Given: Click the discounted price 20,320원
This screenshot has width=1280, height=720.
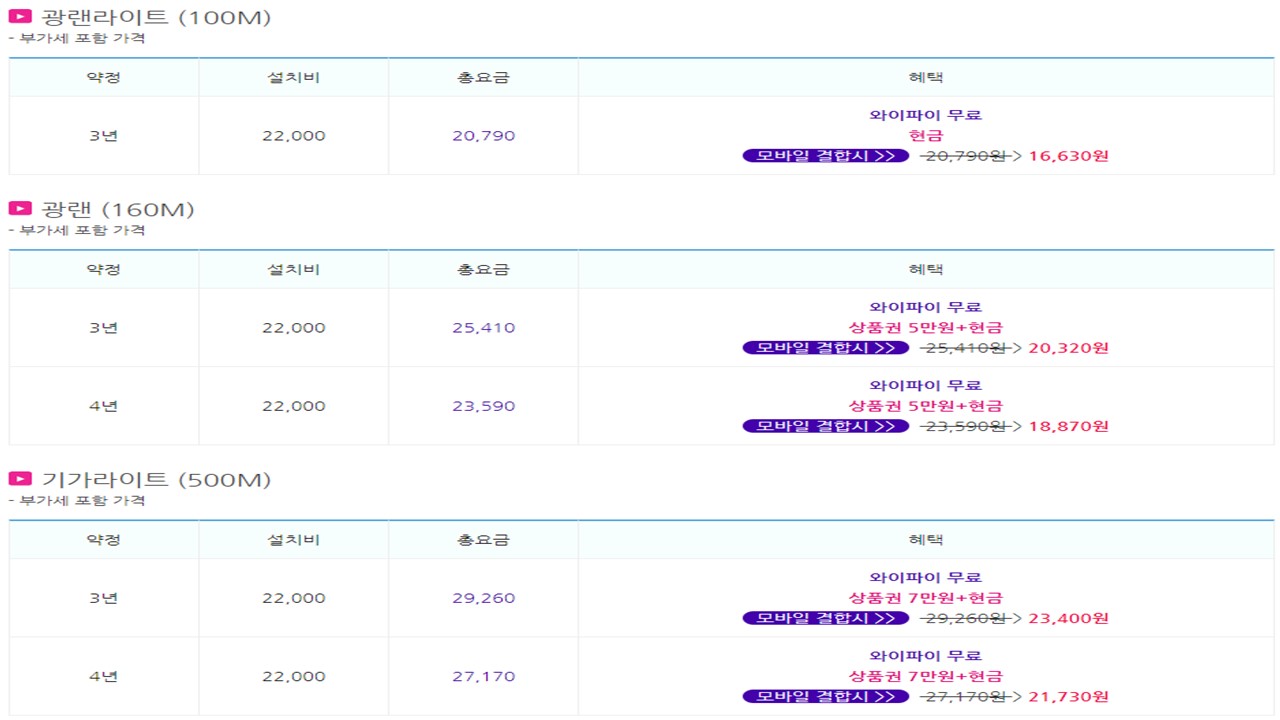Looking at the screenshot, I should [x=1069, y=348].
